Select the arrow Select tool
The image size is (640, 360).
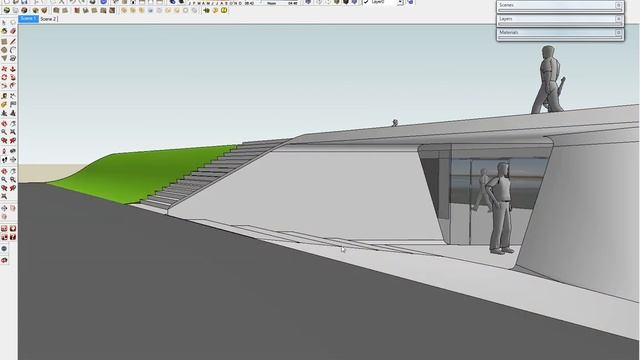point(4,23)
